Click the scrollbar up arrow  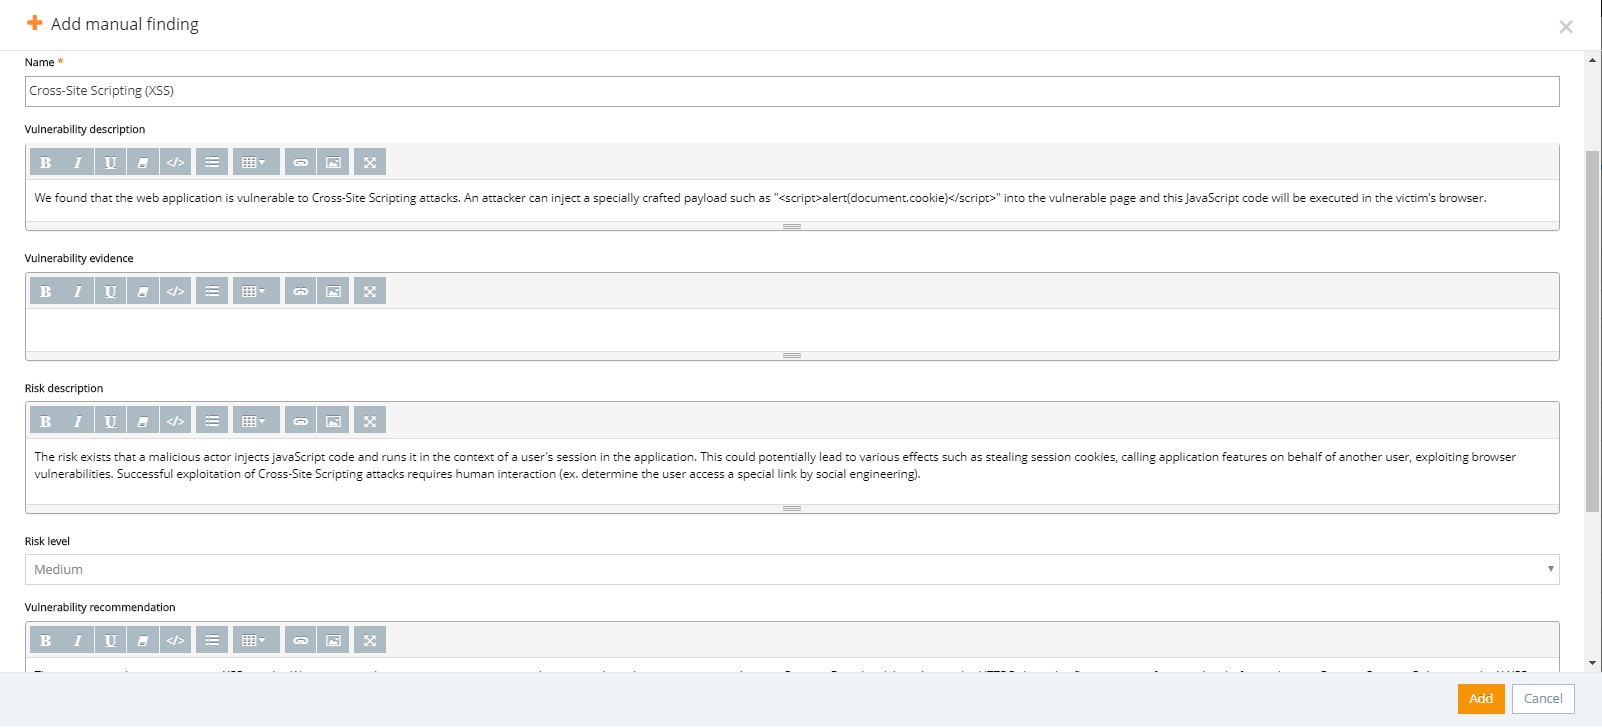(1593, 60)
